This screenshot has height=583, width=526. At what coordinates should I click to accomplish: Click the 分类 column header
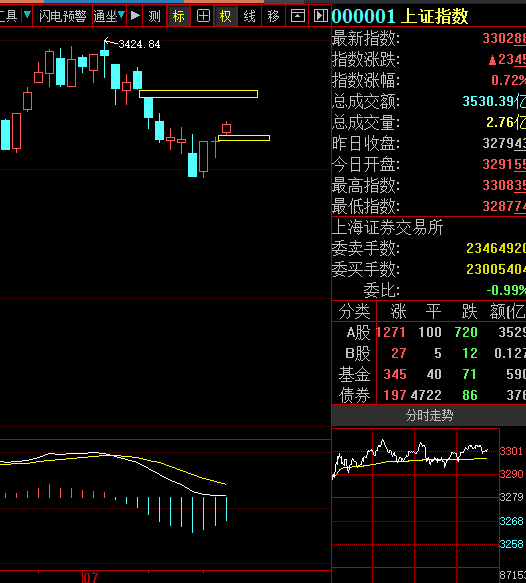click(354, 311)
